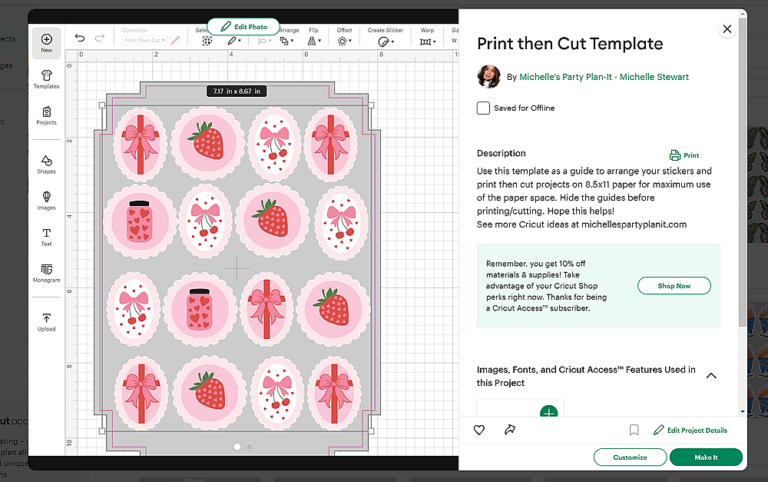Click the share arrow icon

pyautogui.click(x=510, y=430)
